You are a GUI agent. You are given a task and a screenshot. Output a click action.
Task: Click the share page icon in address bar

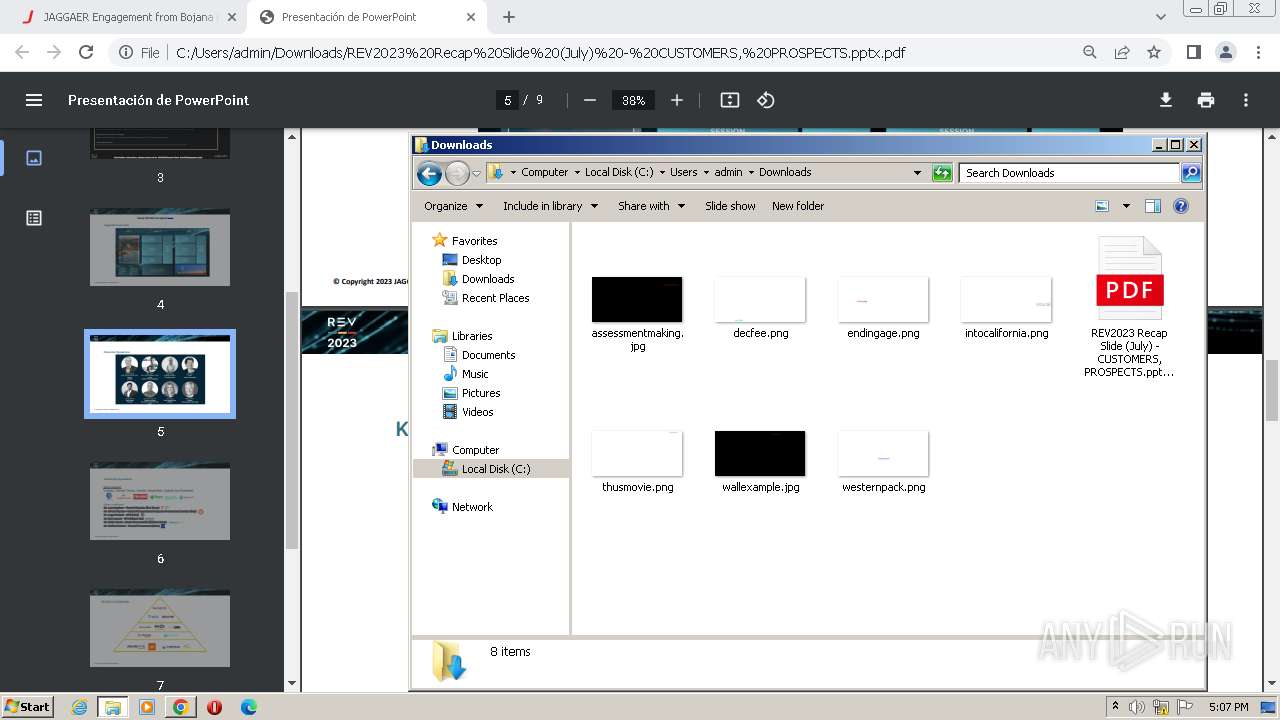click(1122, 52)
